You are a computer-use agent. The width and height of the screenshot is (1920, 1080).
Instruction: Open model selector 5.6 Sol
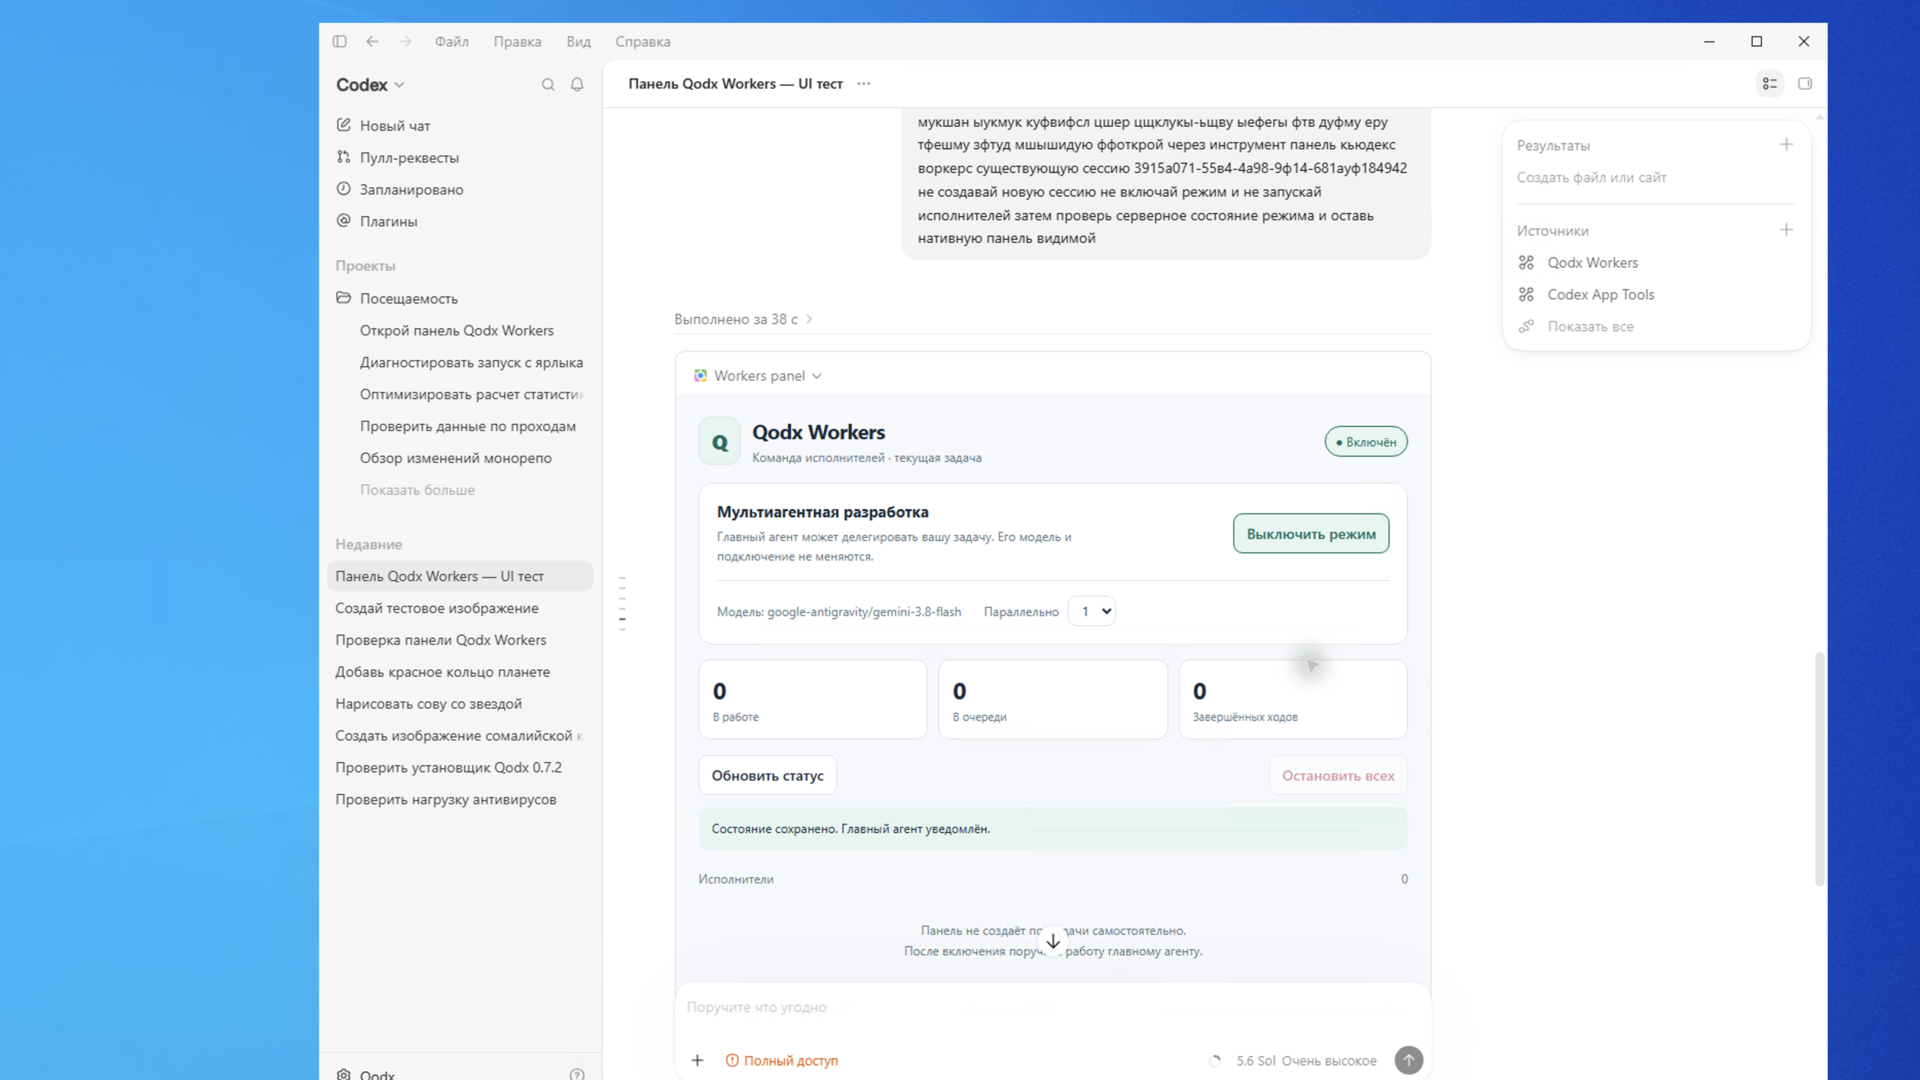1255,1060
